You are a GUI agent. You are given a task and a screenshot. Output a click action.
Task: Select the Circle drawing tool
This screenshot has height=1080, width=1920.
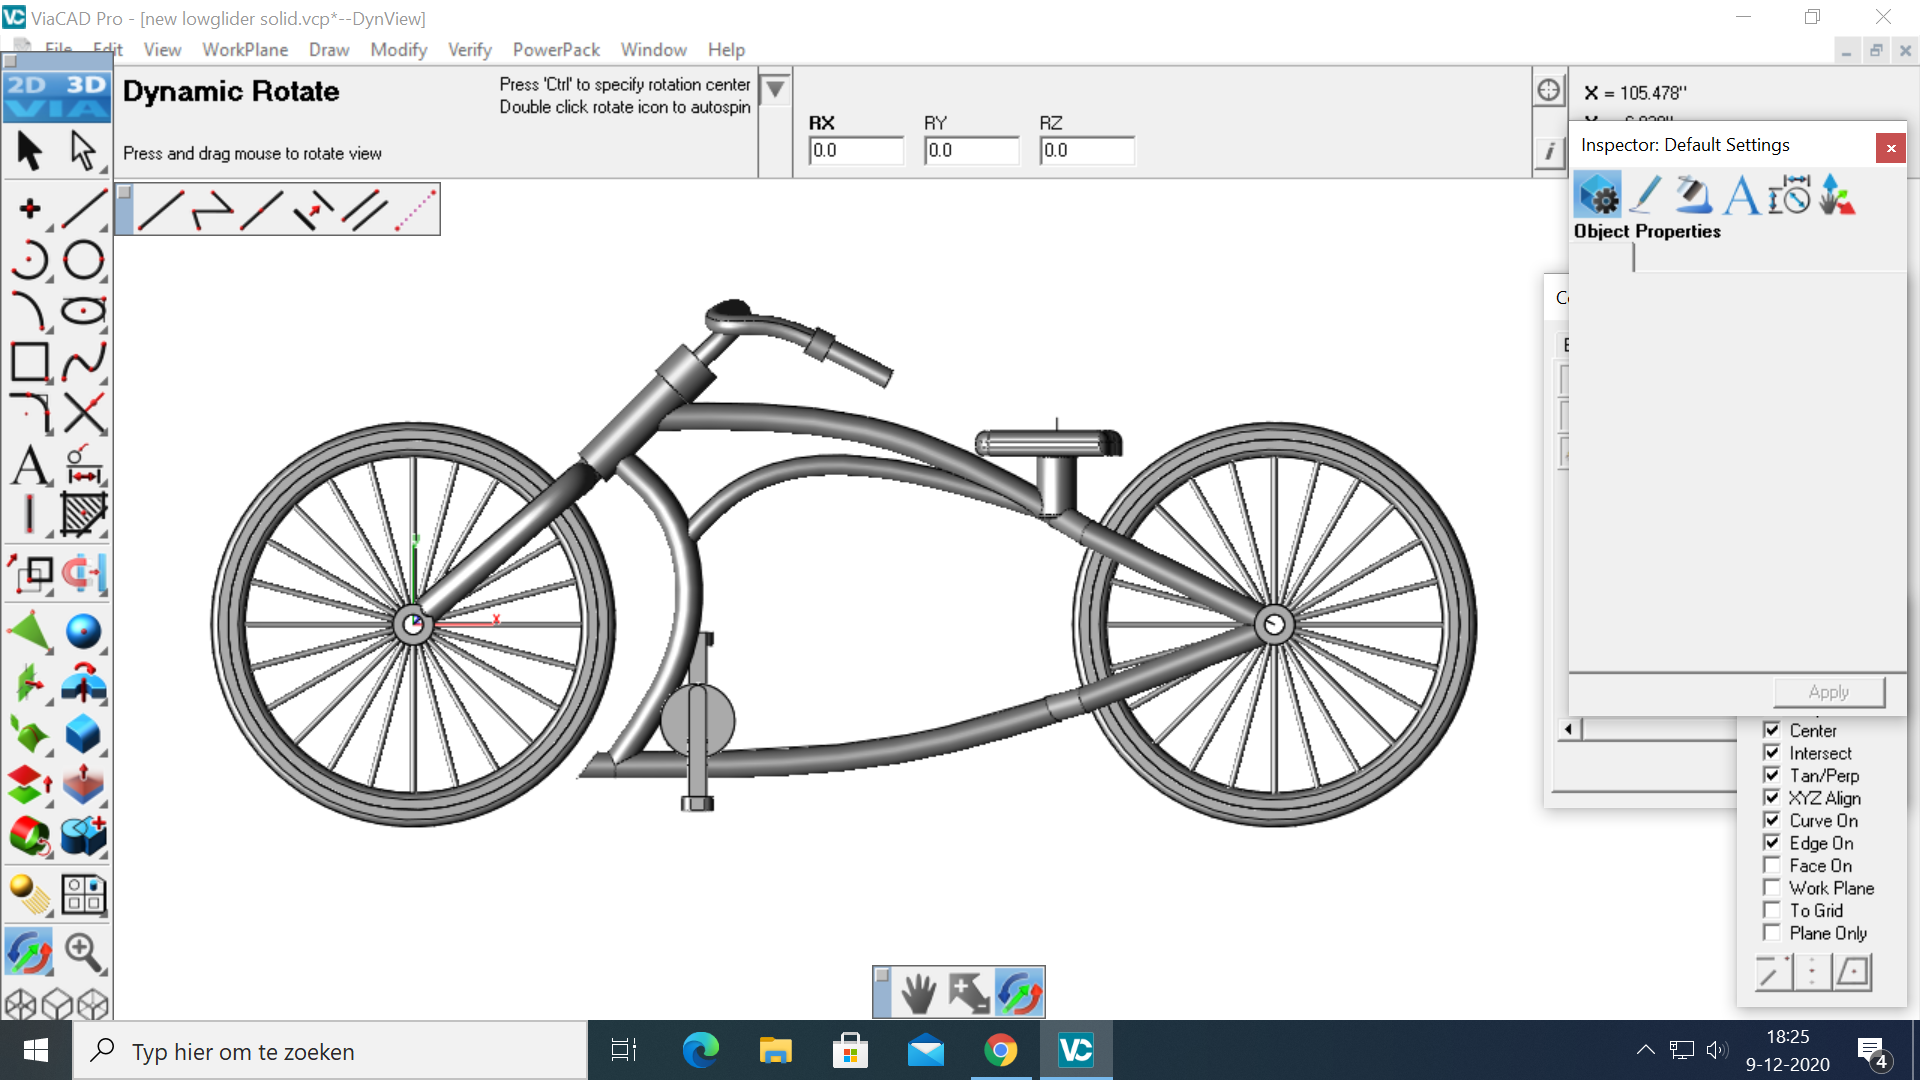pyautogui.click(x=83, y=260)
